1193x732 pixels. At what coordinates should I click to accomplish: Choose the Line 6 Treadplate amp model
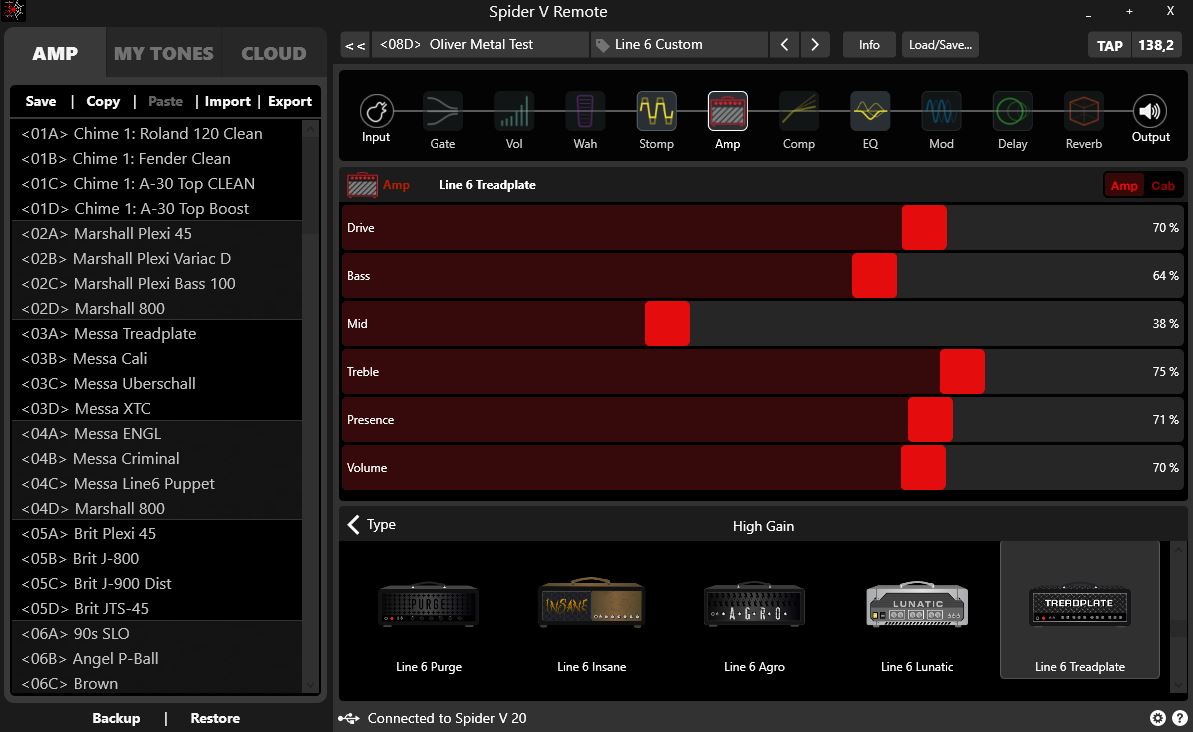pyautogui.click(x=1080, y=609)
